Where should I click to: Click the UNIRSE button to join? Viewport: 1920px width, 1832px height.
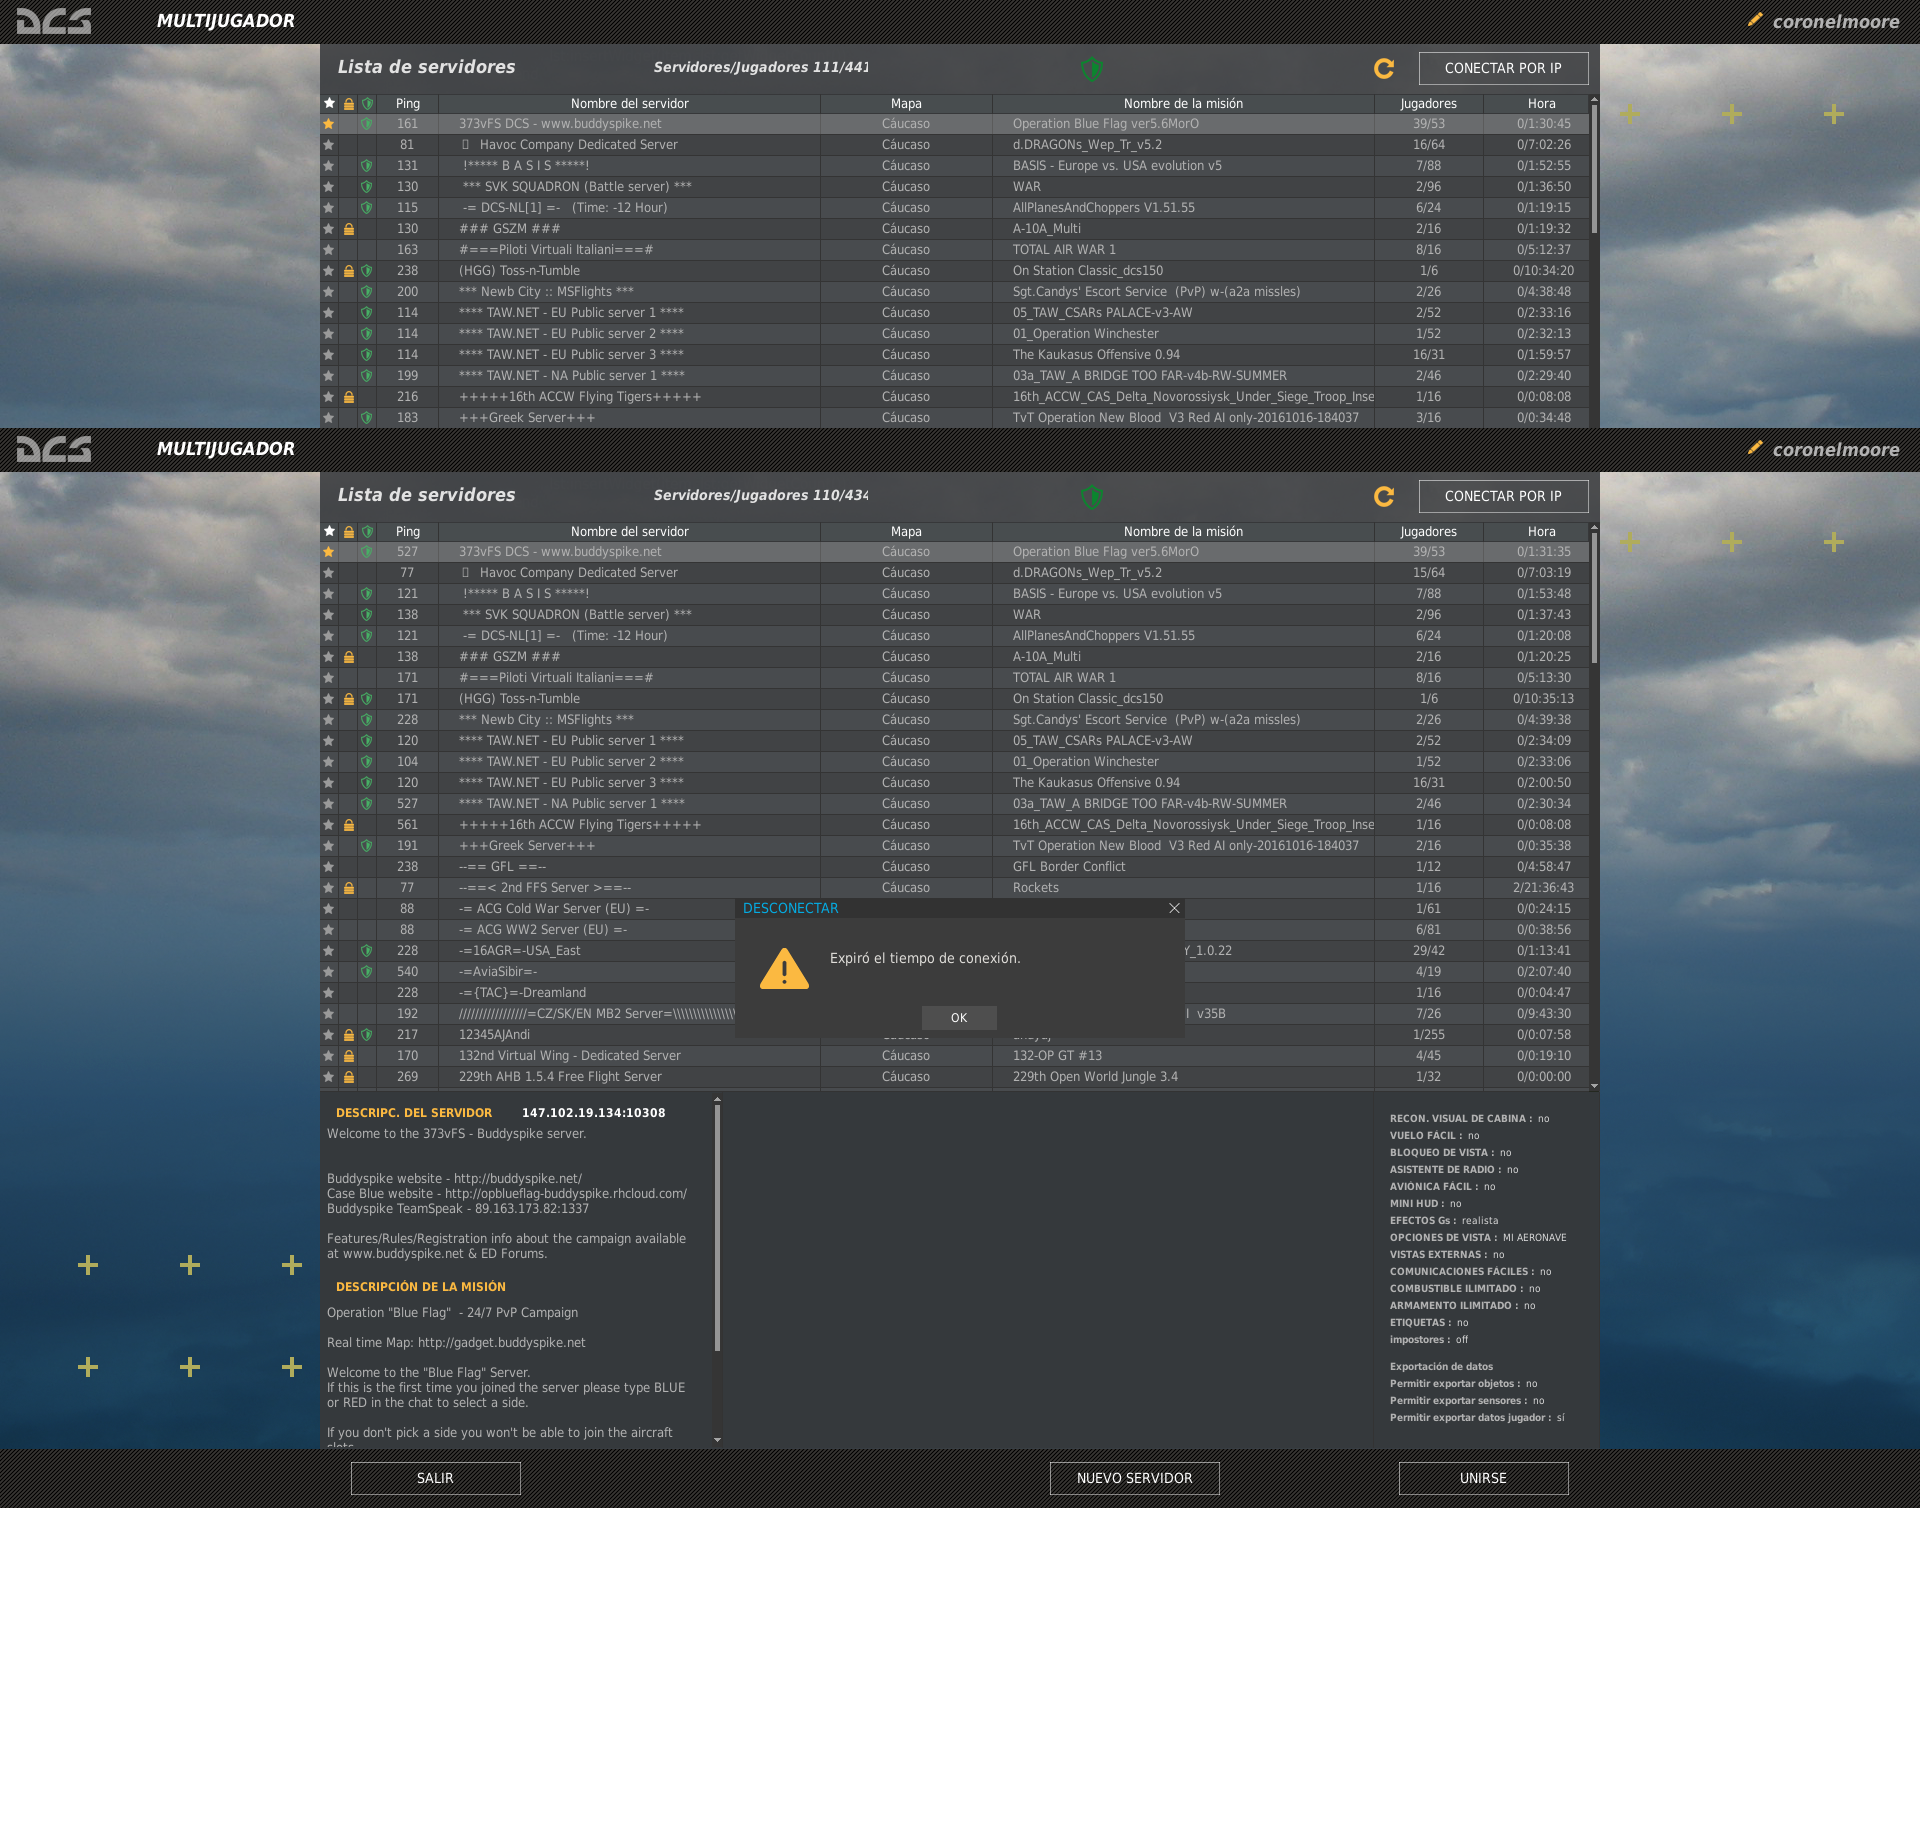point(1483,1478)
